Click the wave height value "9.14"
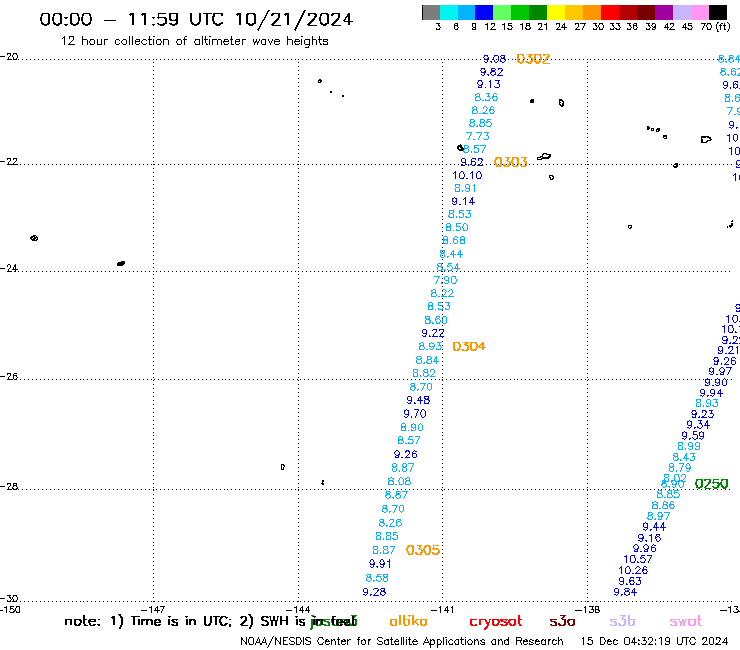740x650 pixels. (x=463, y=202)
